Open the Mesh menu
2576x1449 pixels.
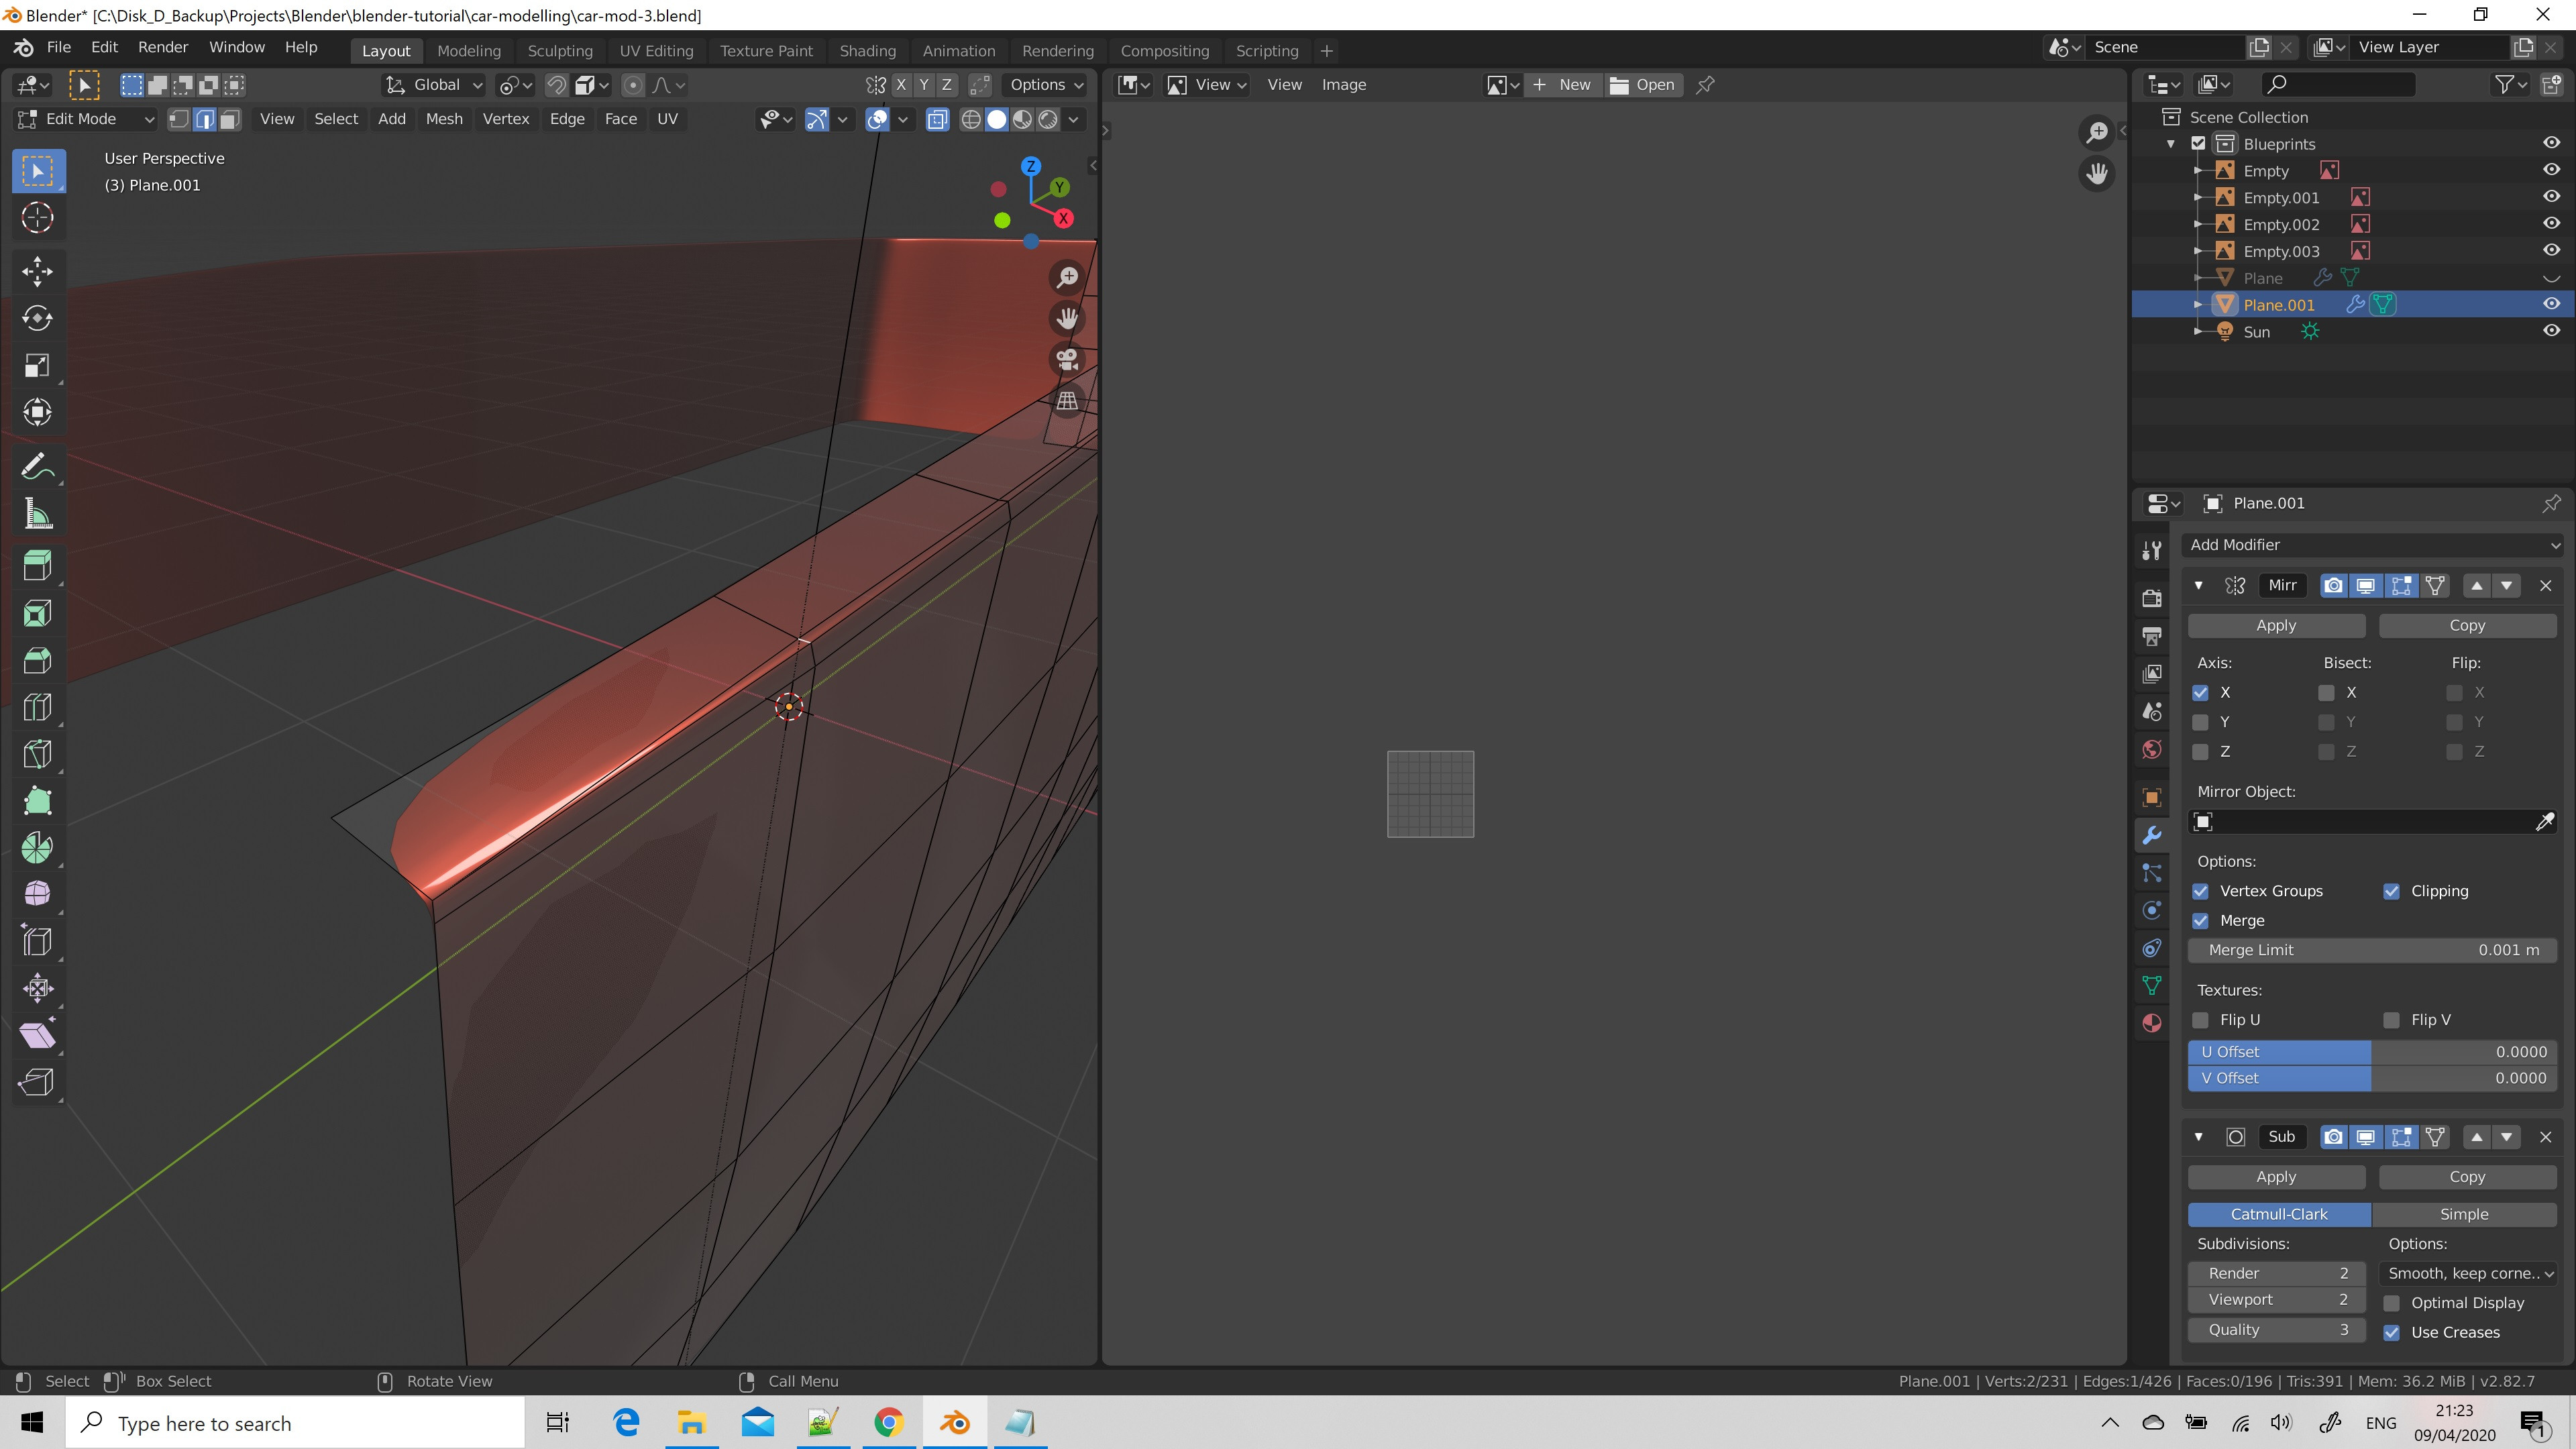(x=444, y=118)
